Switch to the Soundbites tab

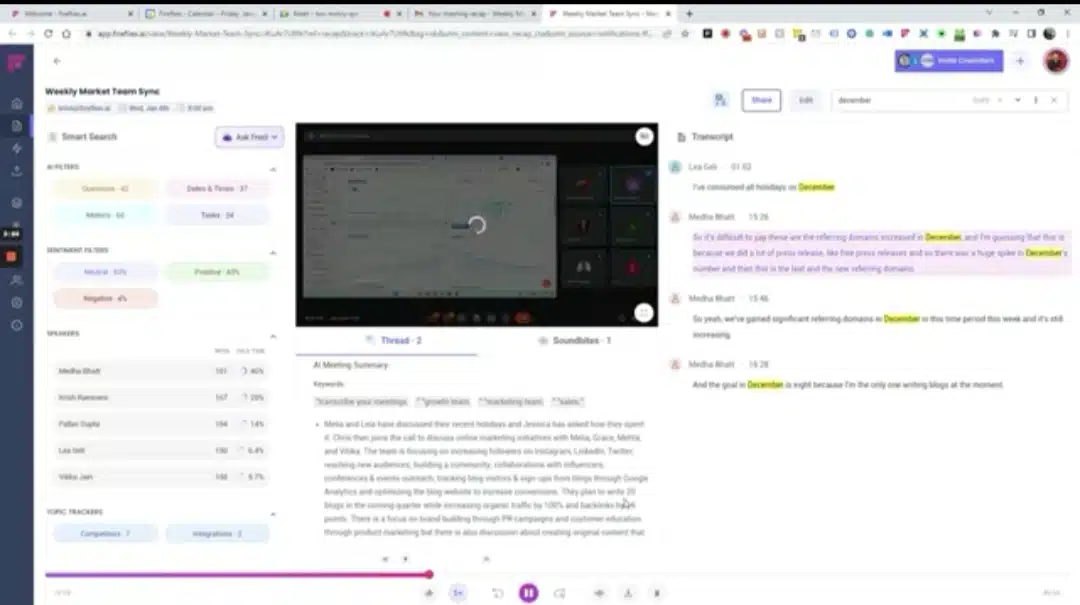pos(574,340)
